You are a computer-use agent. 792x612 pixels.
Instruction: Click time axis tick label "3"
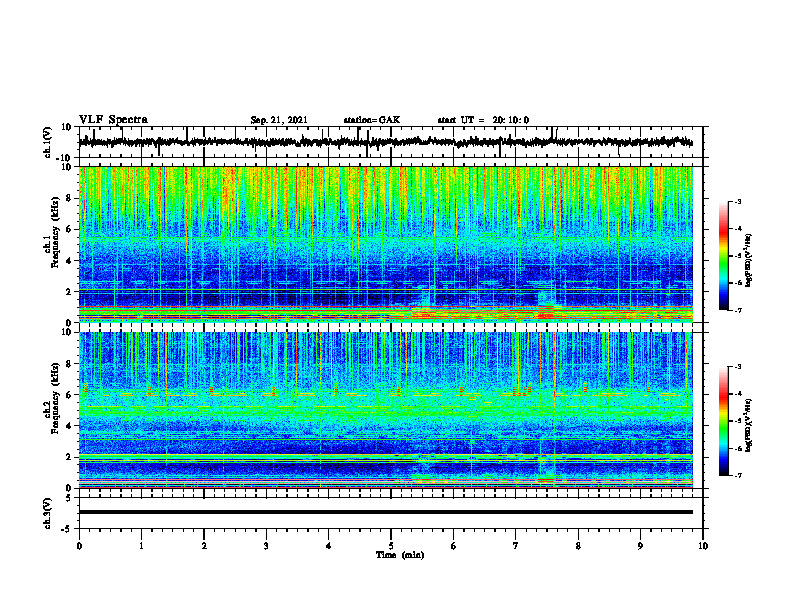click(266, 546)
